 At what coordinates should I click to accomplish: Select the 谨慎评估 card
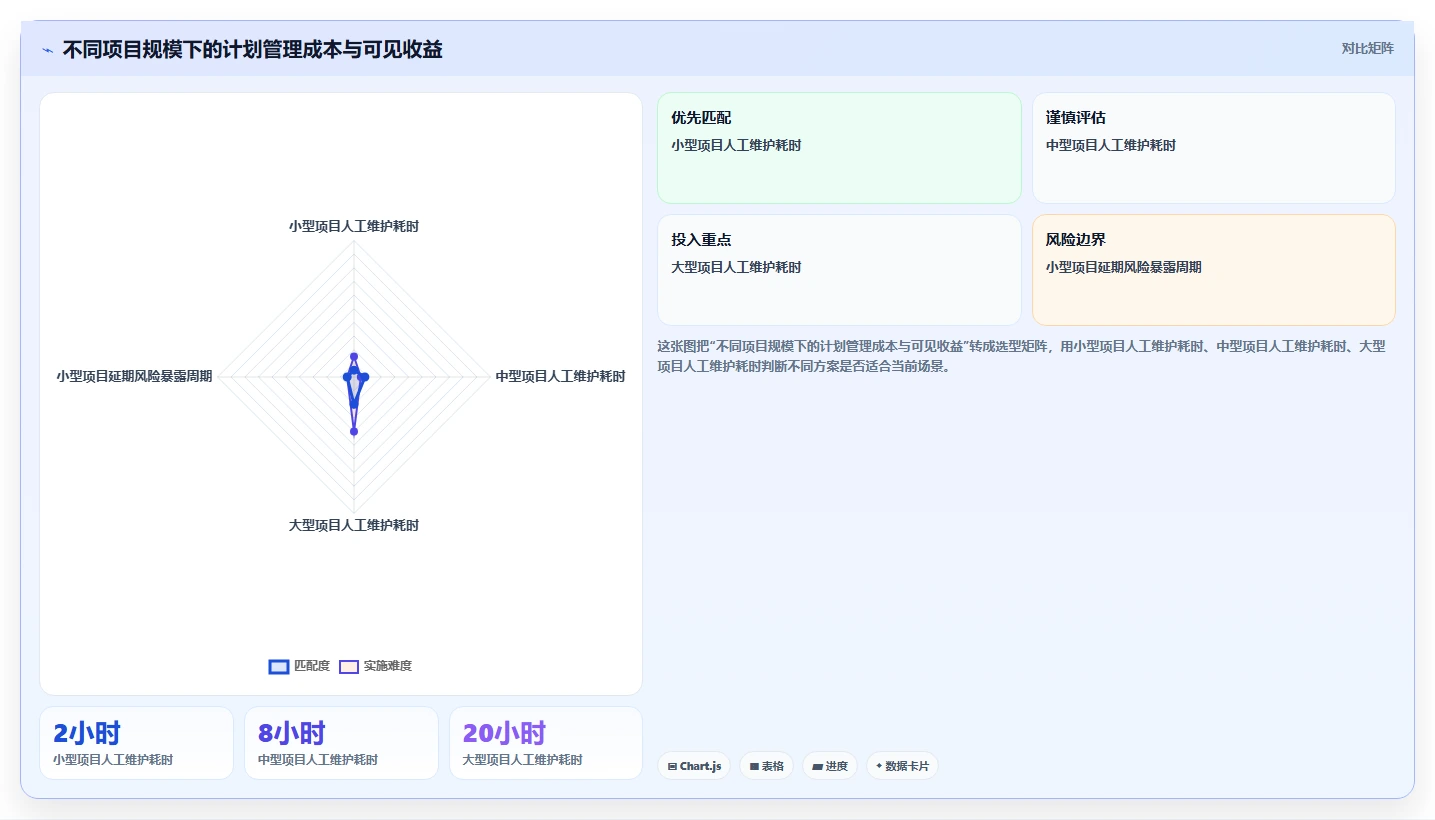(1213, 148)
